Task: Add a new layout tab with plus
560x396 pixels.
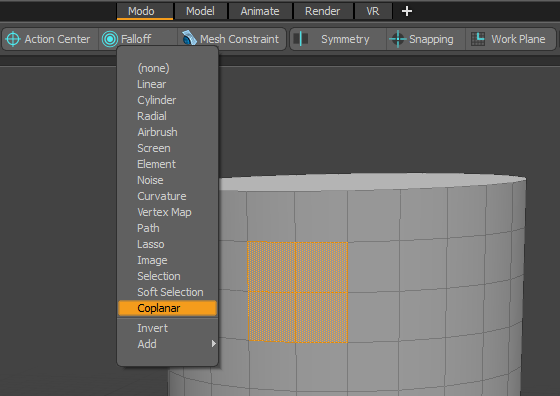Action: click(407, 11)
